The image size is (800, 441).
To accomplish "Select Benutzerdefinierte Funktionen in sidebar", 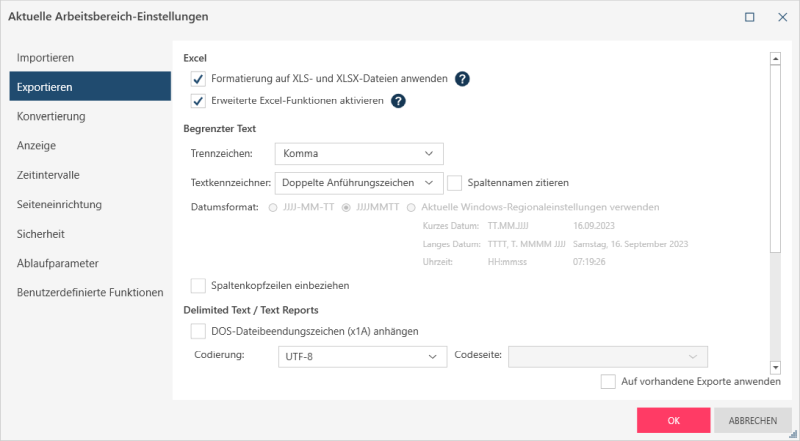I will pyautogui.click(x=90, y=293).
